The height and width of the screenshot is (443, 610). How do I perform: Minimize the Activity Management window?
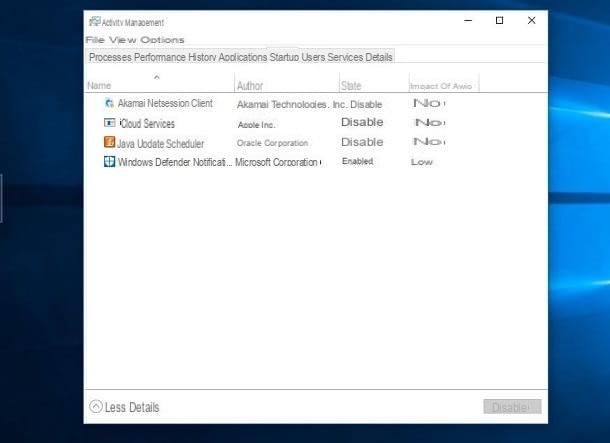468,20
